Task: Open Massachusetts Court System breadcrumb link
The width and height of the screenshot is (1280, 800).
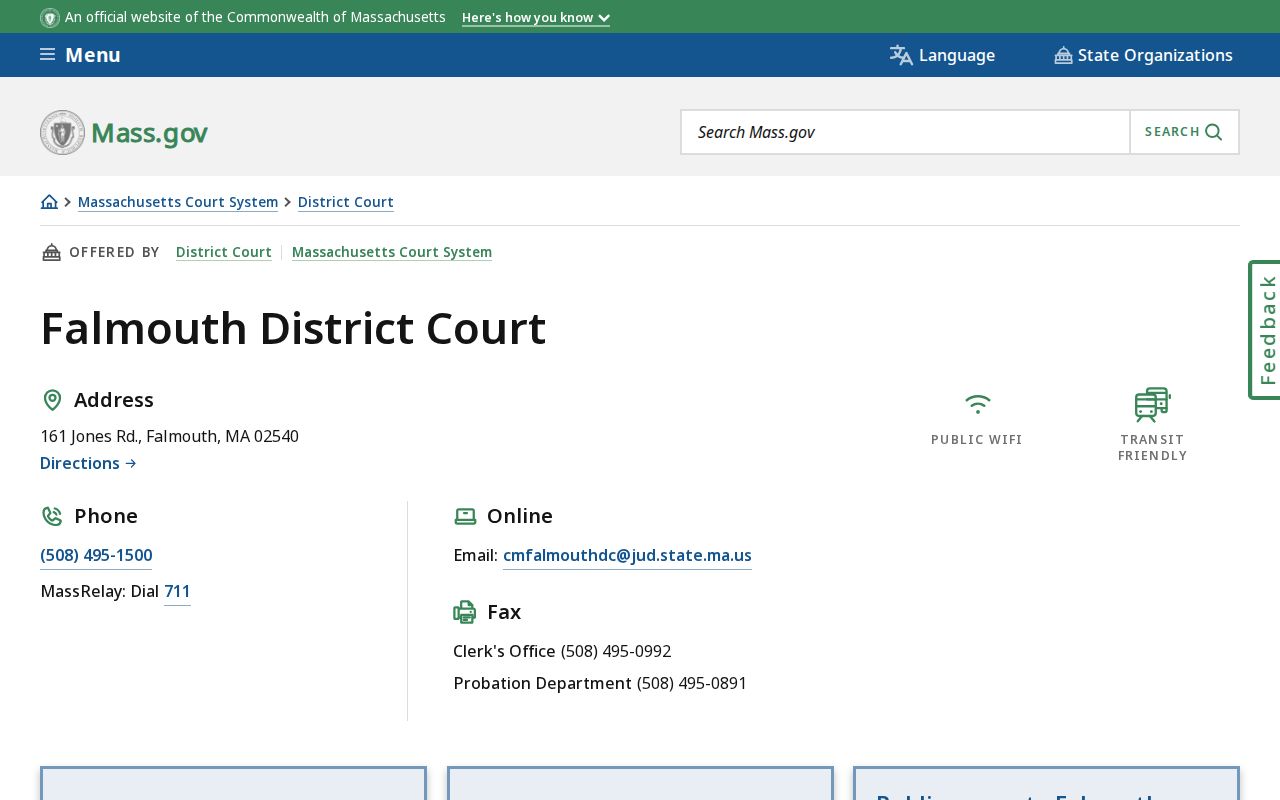Action: pos(178,202)
